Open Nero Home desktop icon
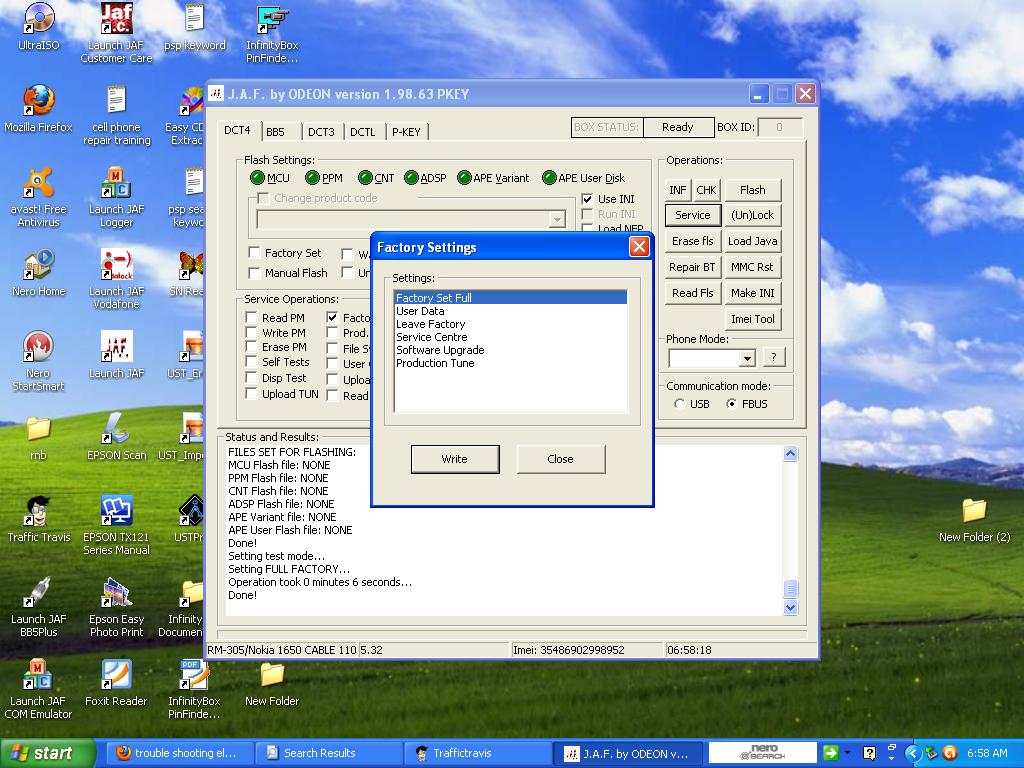Image resolution: width=1024 pixels, height=768 pixels. point(38,273)
